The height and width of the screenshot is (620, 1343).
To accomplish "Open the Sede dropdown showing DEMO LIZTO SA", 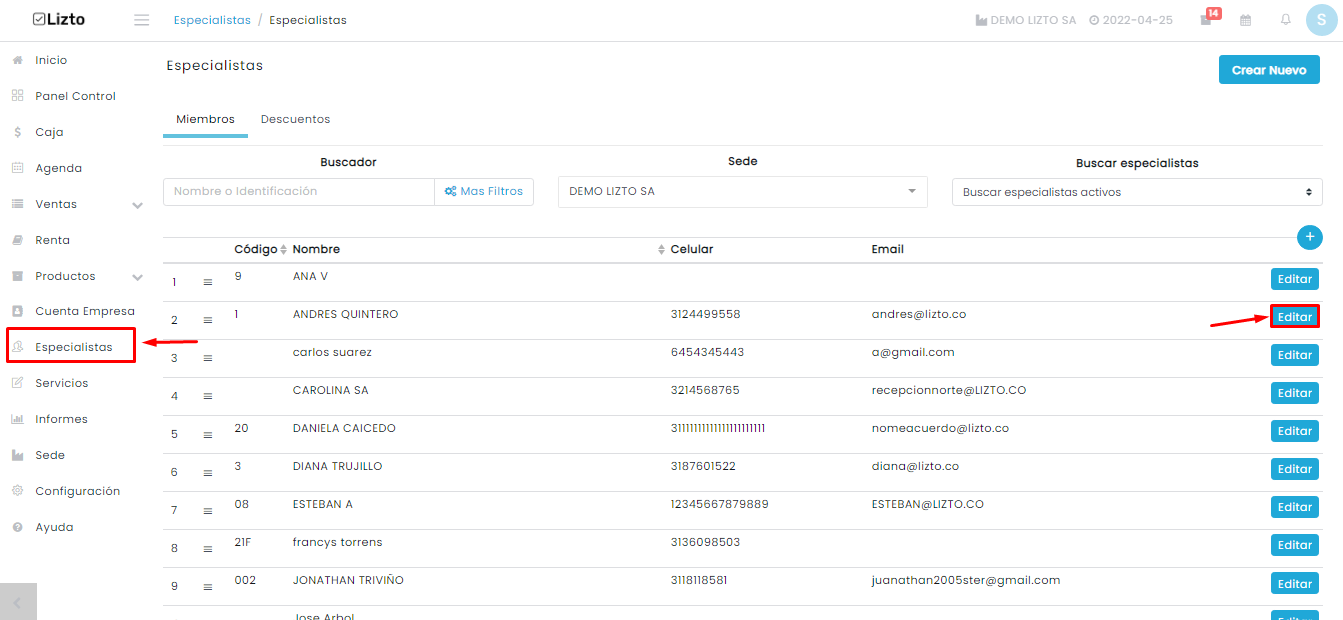I will click(743, 192).
